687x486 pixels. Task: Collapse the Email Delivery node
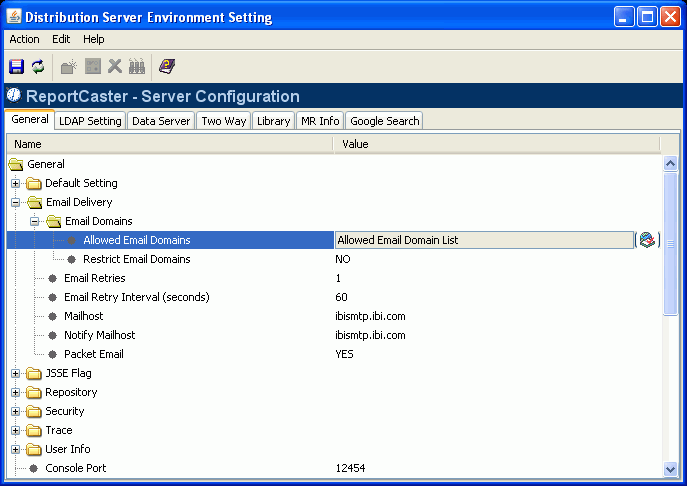coord(15,202)
